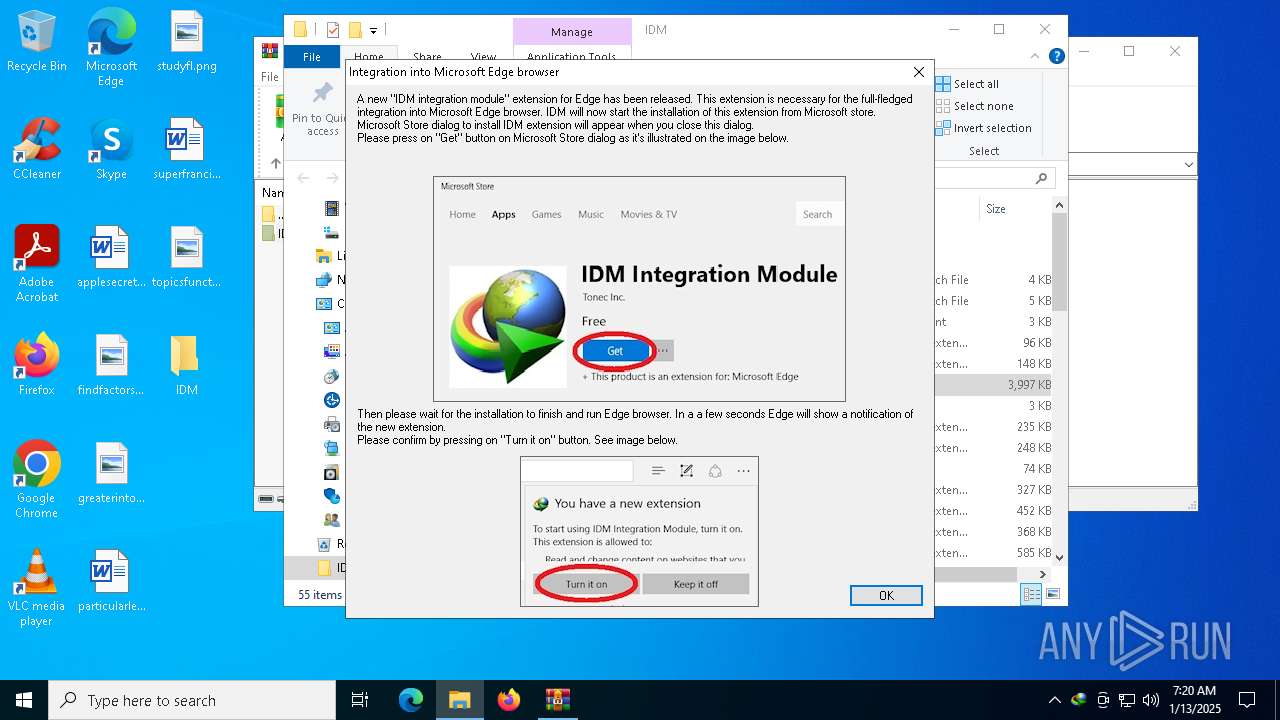
Task: Open Customize Quick Access Toolbar dropdown
Action: click(373, 31)
